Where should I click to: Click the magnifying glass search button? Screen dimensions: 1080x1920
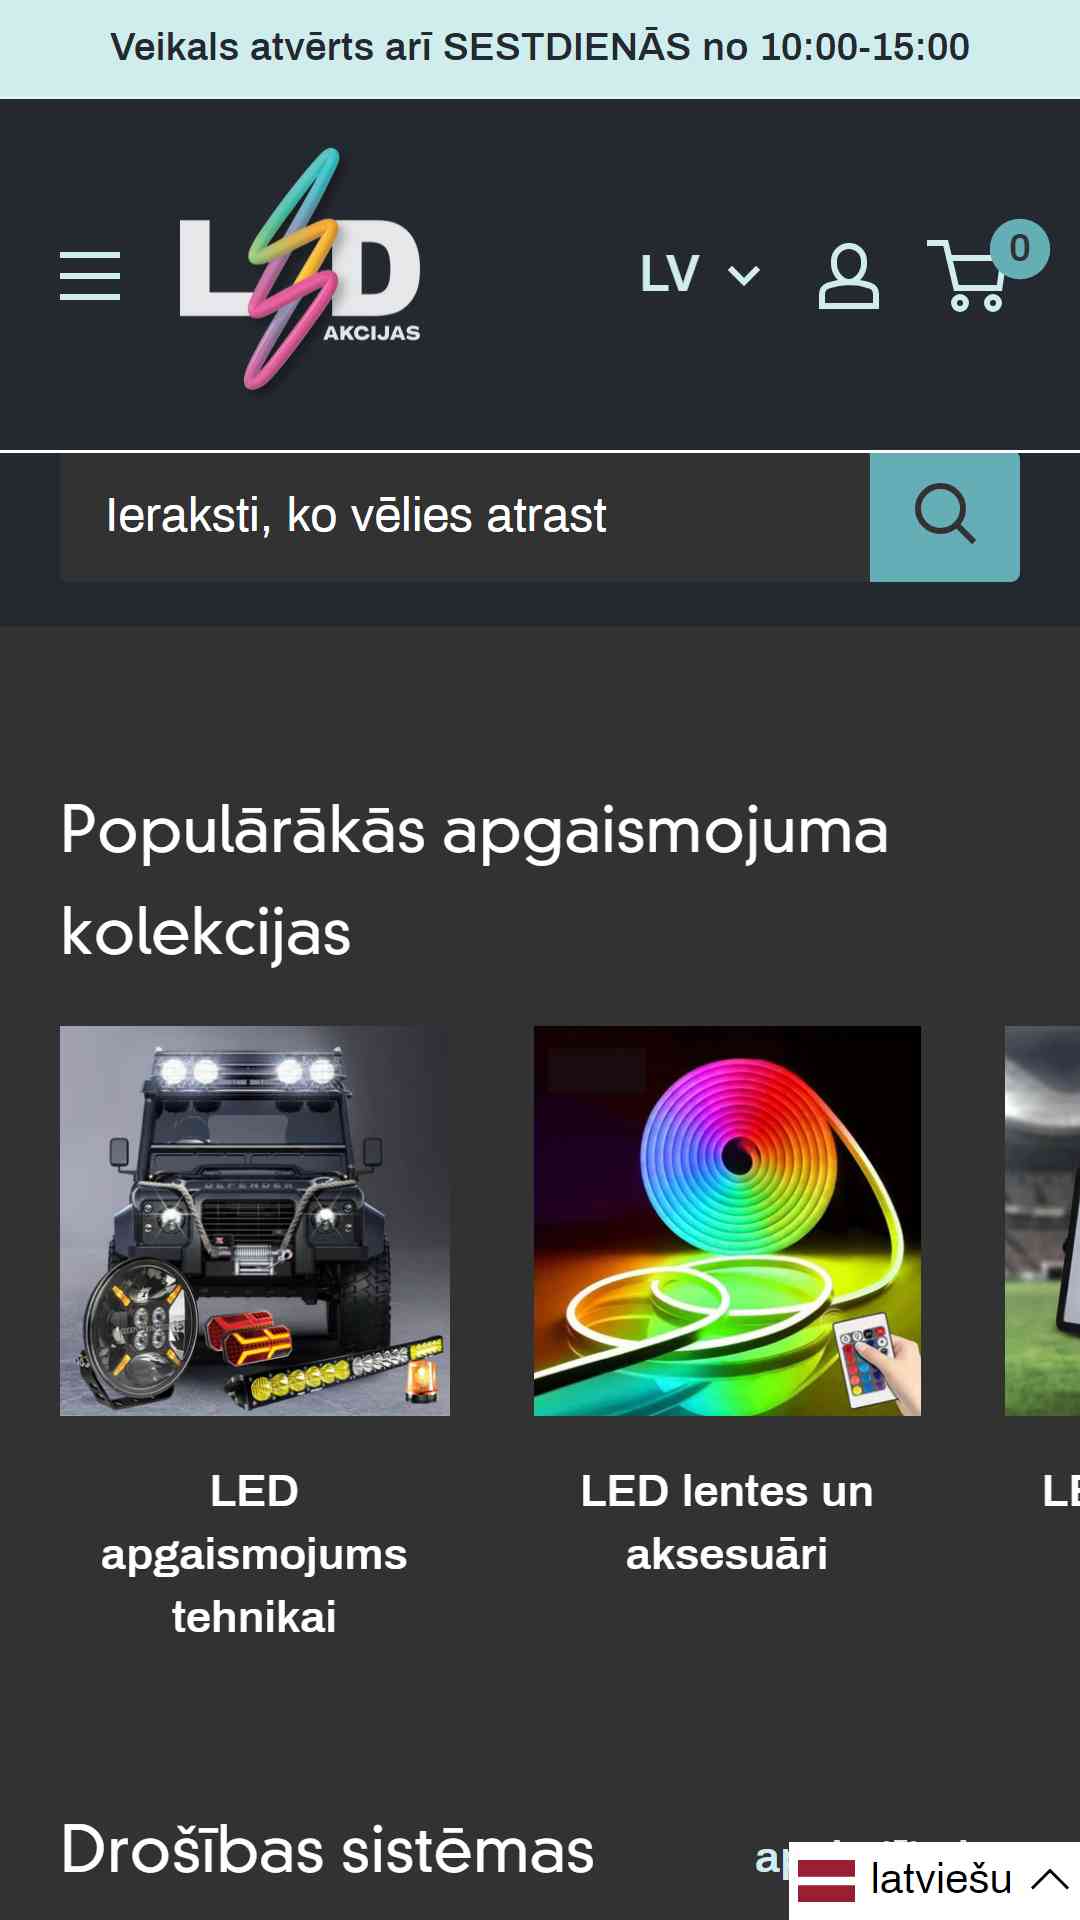point(945,517)
